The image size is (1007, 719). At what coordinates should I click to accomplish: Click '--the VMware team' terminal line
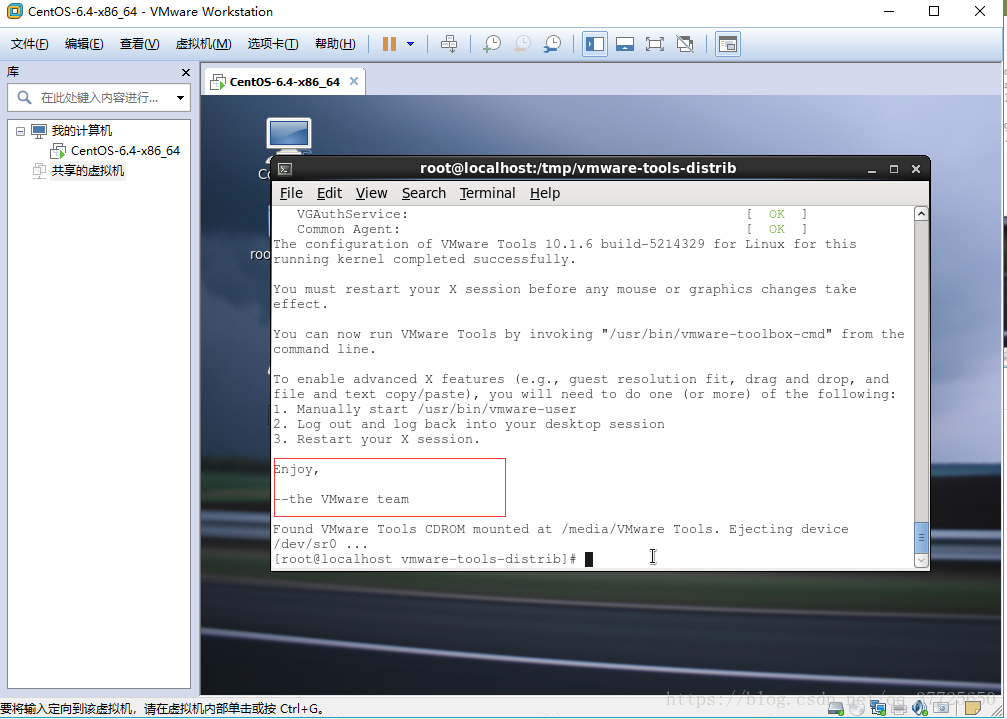(341, 499)
